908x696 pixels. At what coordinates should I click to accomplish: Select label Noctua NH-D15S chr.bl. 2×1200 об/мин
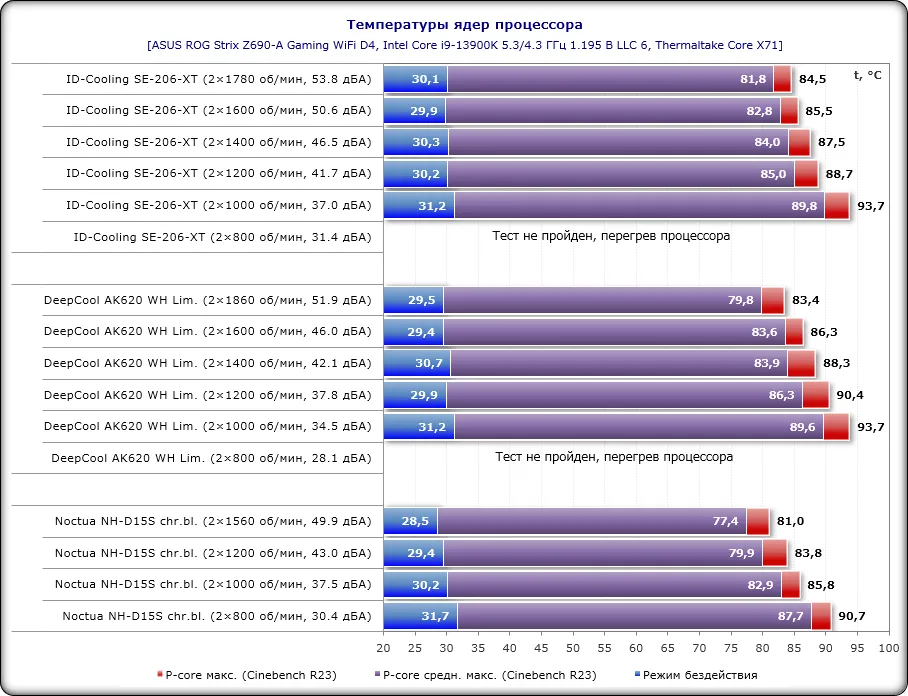click(x=213, y=554)
